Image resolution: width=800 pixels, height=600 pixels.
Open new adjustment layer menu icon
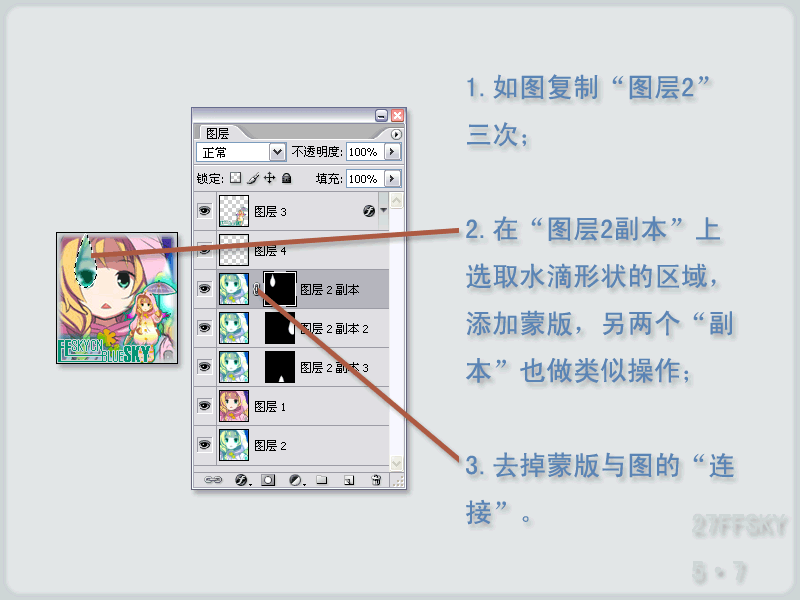(x=296, y=480)
